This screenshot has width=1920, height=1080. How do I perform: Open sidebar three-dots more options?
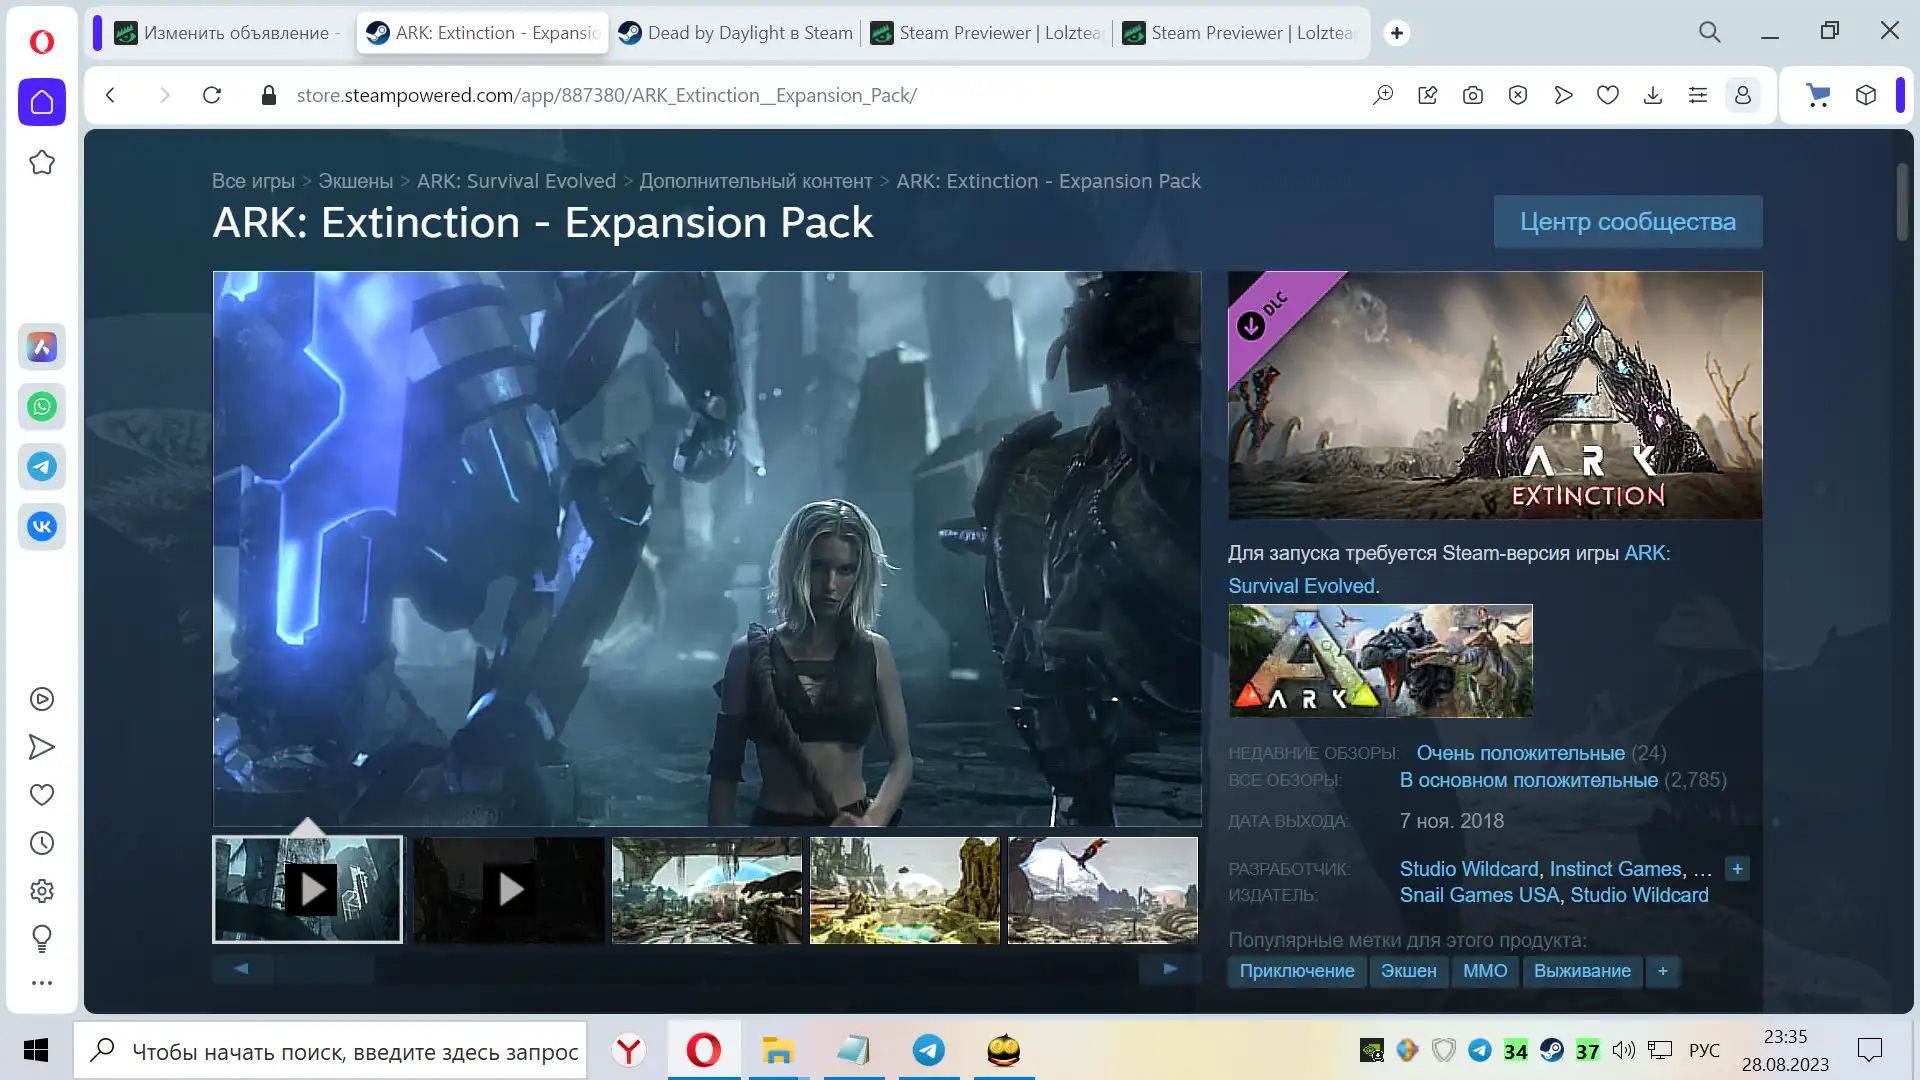pyautogui.click(x=42, y=983)
